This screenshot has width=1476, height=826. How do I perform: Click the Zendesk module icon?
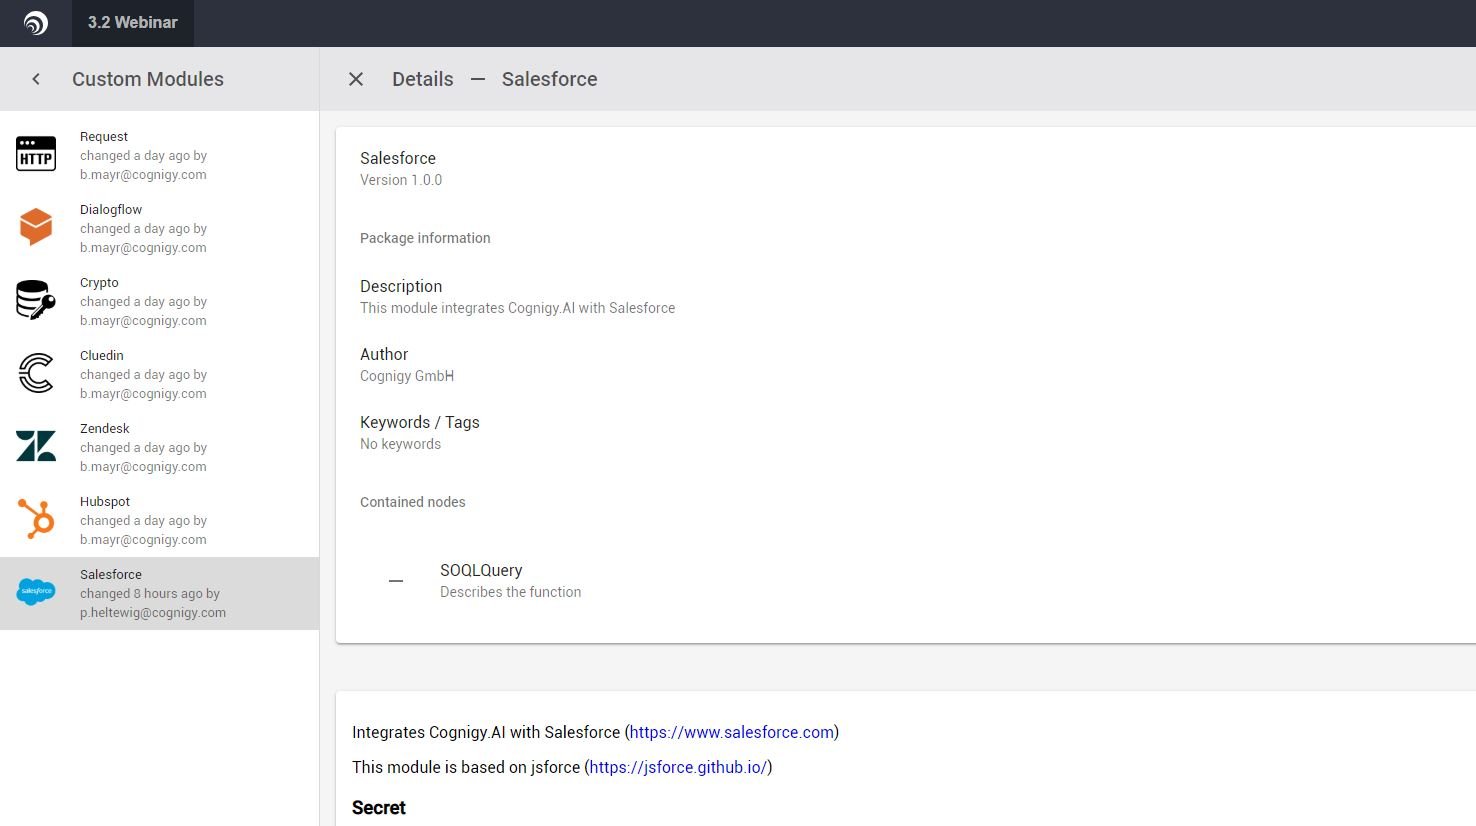(36, 446)
